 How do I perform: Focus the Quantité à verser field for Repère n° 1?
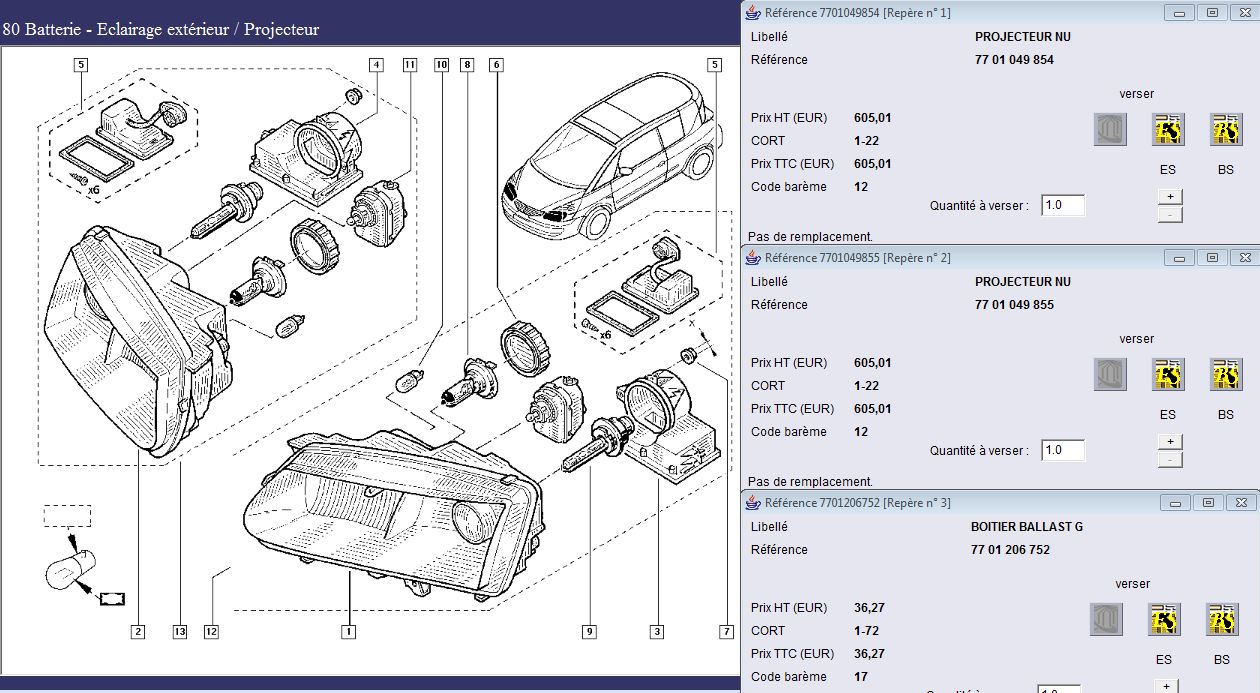(x=1062, y=205)
